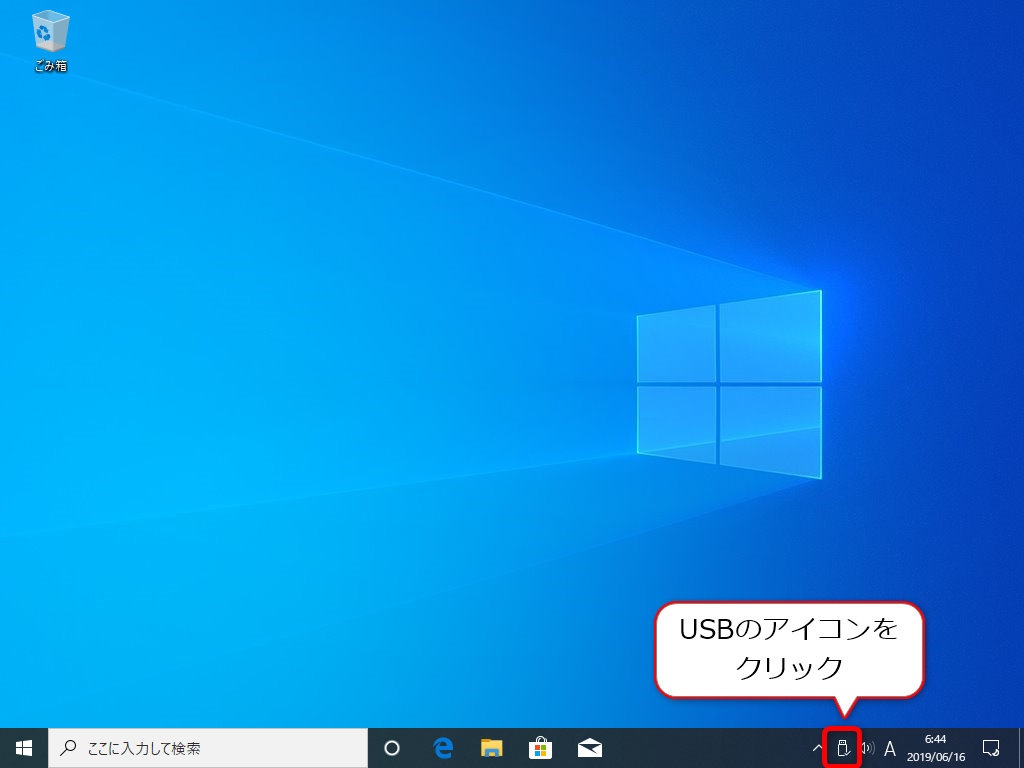The image size is (1024, 768).
Task: Click the Show Desktop area at taskbar's right edge
Action: (x=1021, y=747)
